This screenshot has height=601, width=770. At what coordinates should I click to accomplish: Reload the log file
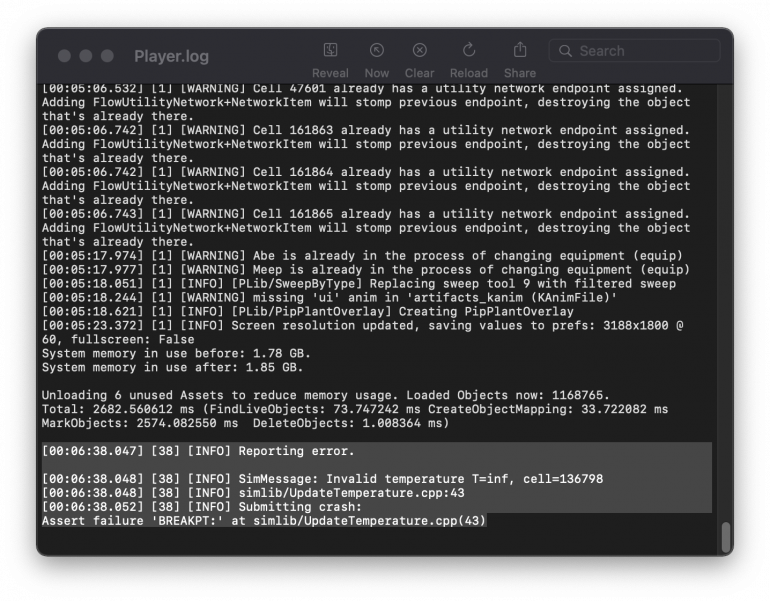469,51
